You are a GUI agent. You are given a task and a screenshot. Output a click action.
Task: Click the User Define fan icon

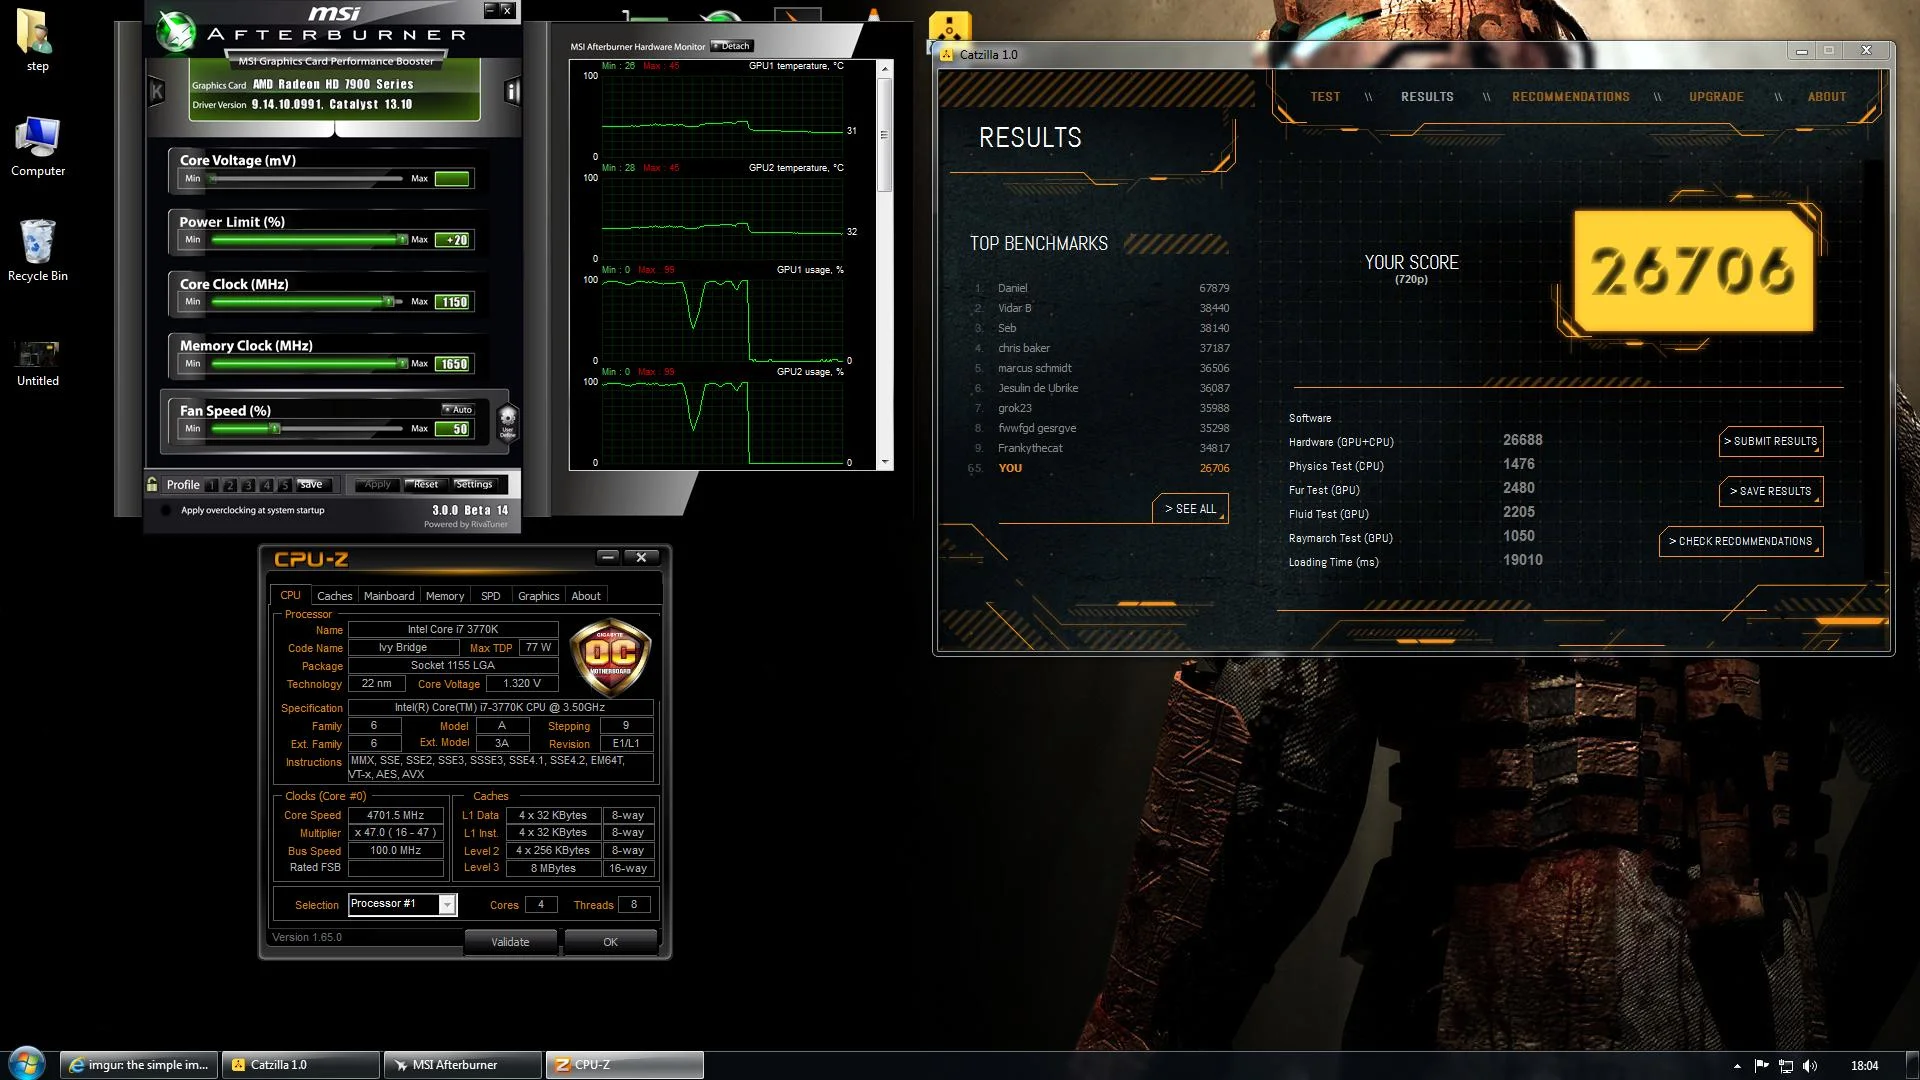coord(508,421)
